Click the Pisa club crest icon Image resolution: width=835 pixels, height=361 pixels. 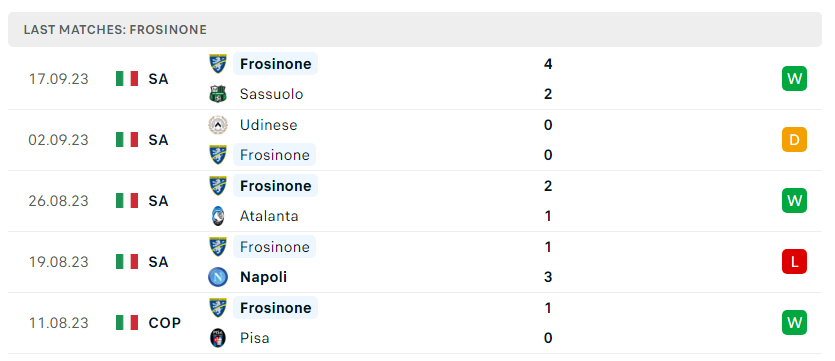[217, 338]
